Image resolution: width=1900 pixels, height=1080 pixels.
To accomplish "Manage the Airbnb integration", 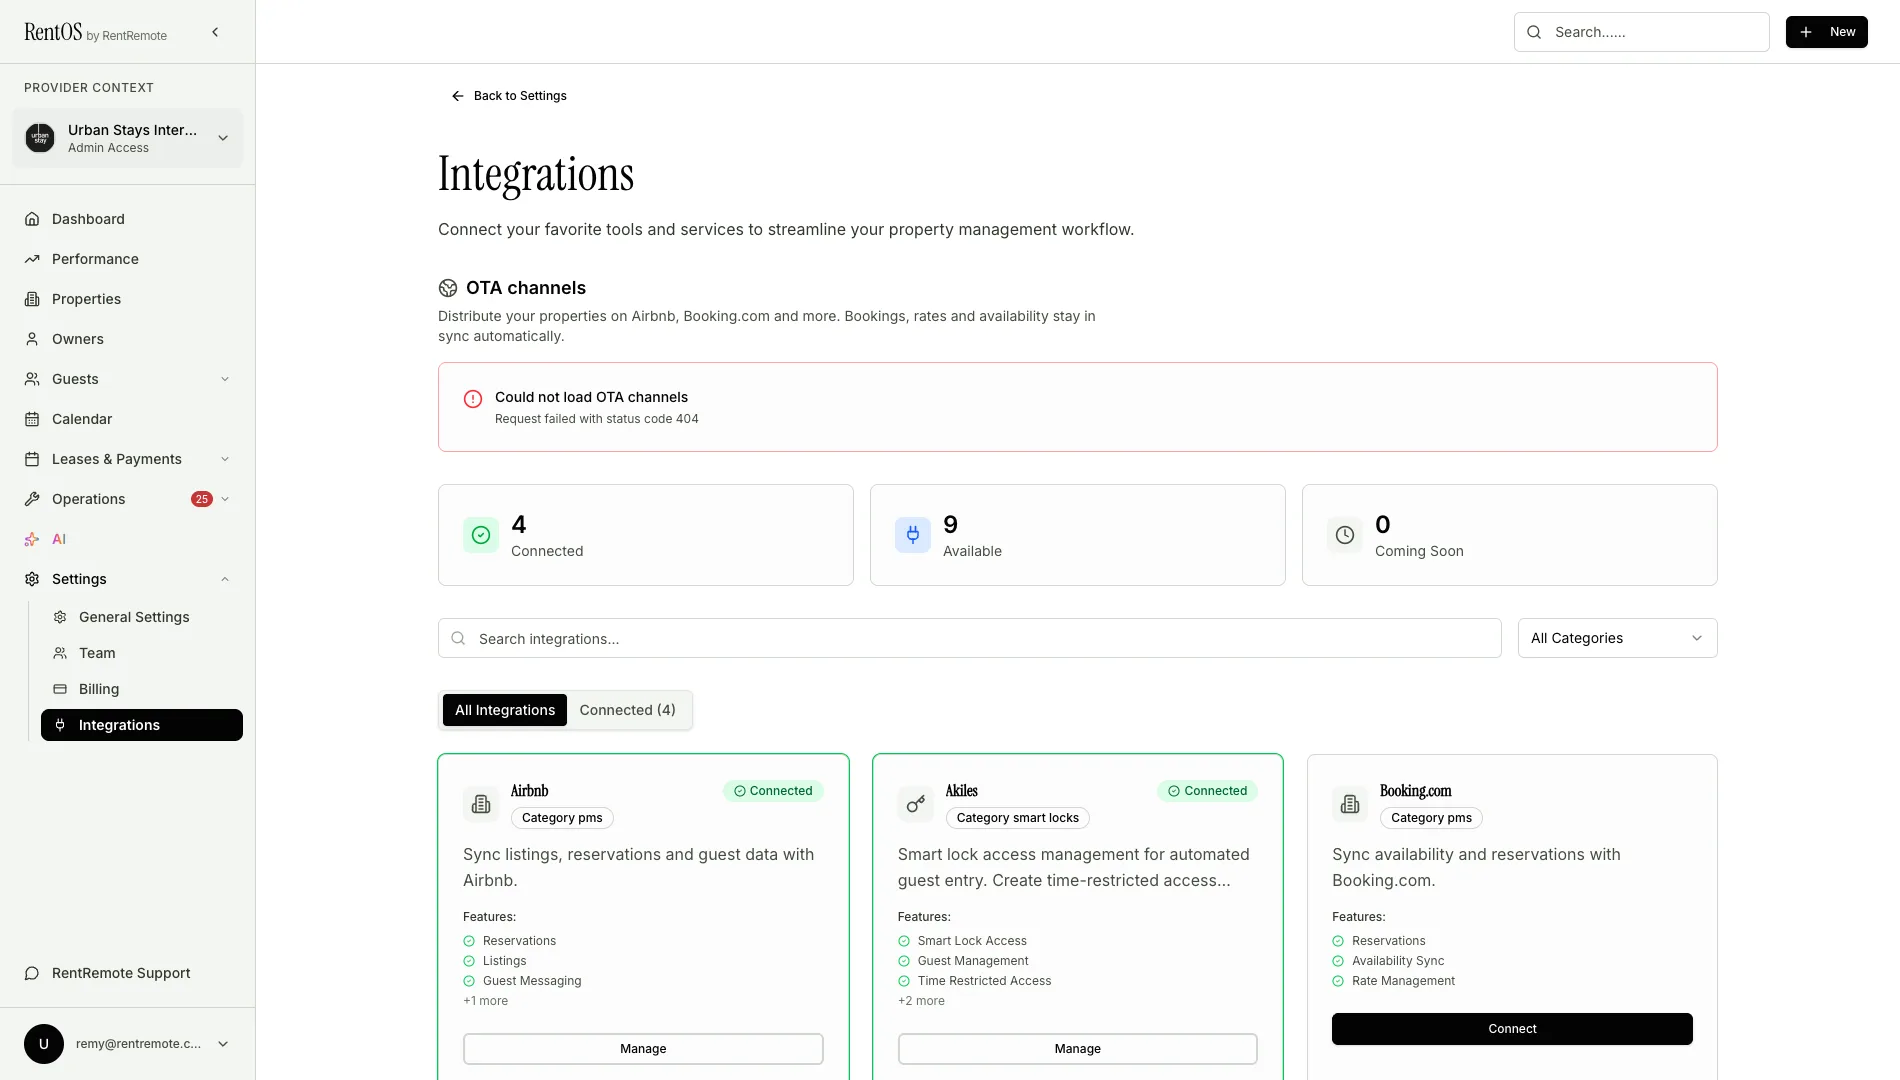I will 643,1049.
